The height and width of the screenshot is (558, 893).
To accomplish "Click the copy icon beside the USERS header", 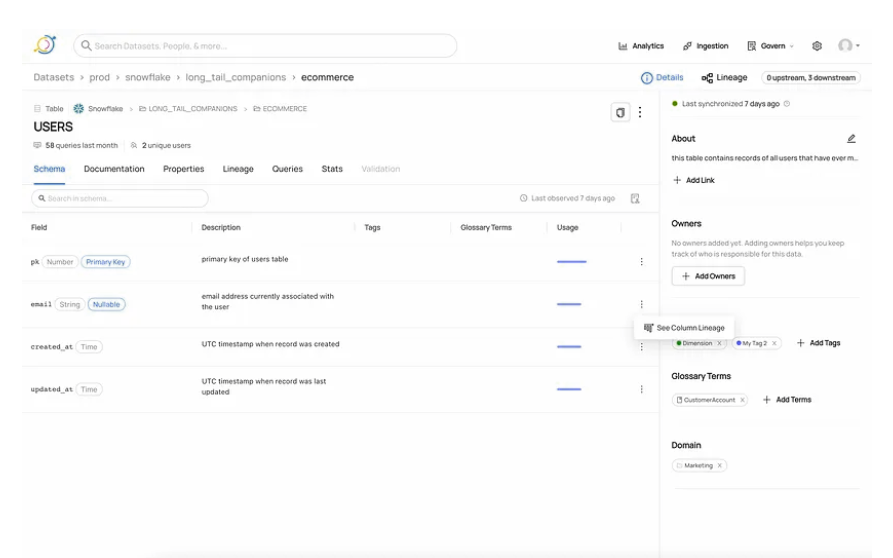I will click(x=620, y=113).
